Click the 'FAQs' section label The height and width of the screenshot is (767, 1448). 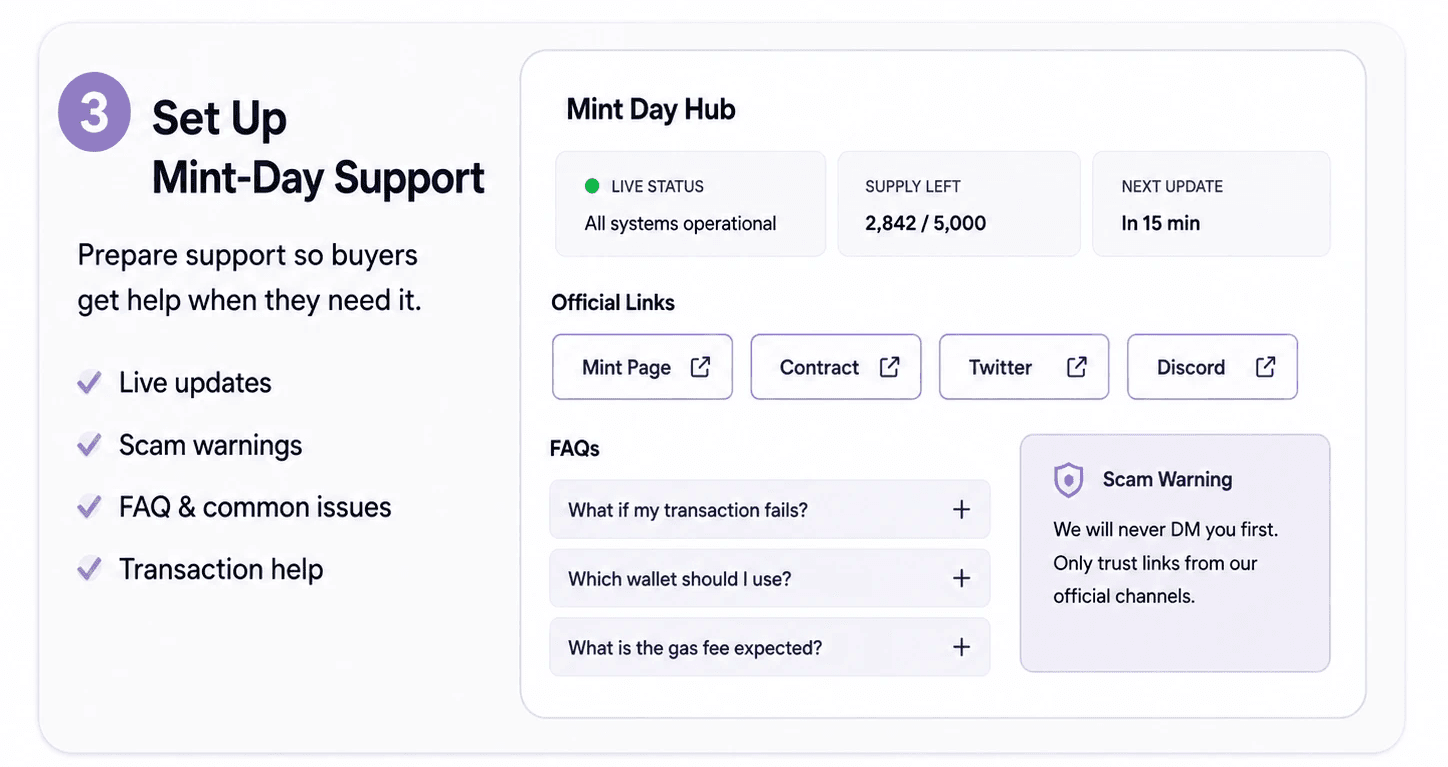point(575,449)
